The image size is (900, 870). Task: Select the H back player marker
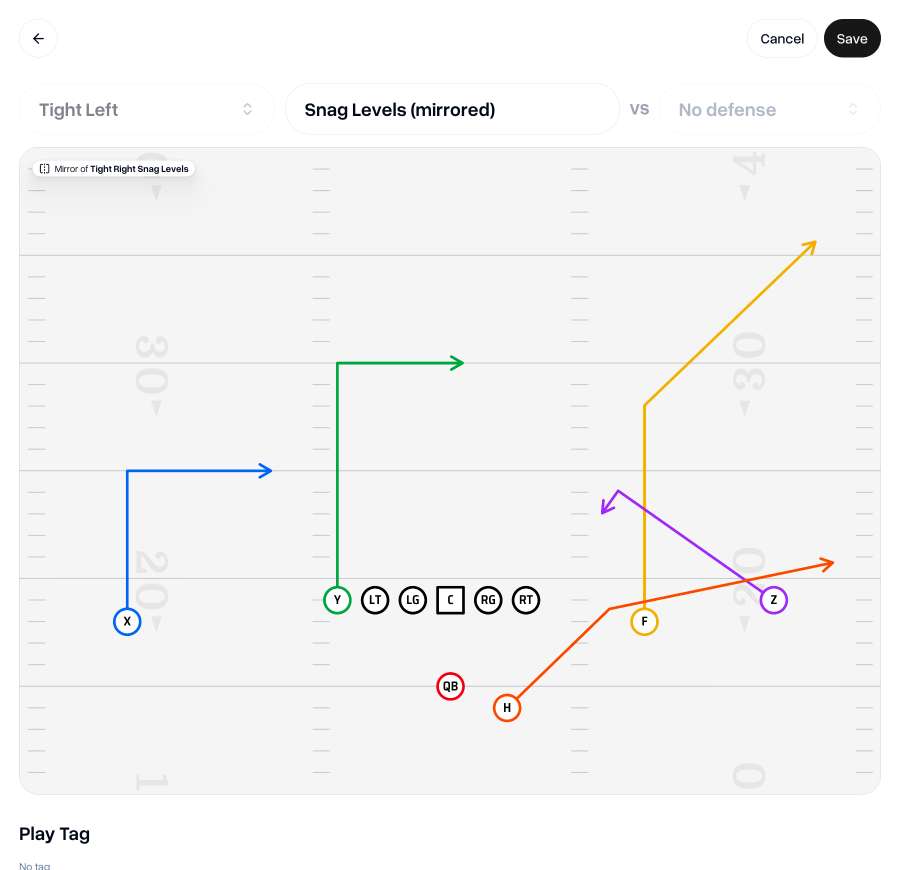(x=507, y=708)
